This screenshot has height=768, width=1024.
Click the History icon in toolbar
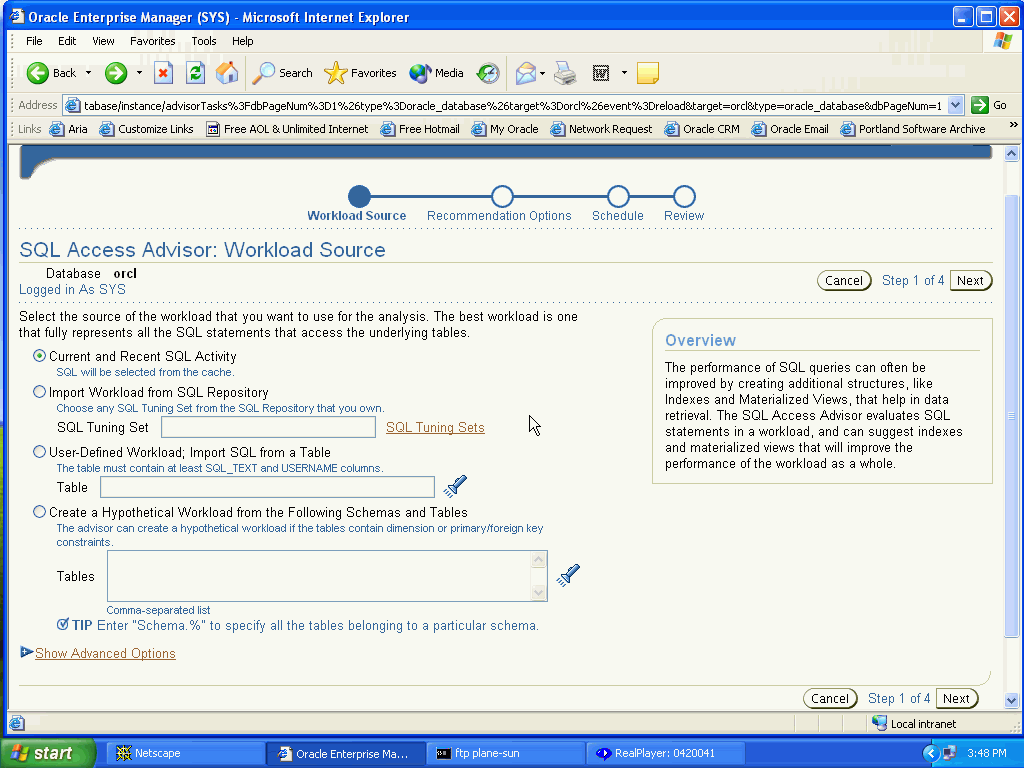(x=488, y=73)
